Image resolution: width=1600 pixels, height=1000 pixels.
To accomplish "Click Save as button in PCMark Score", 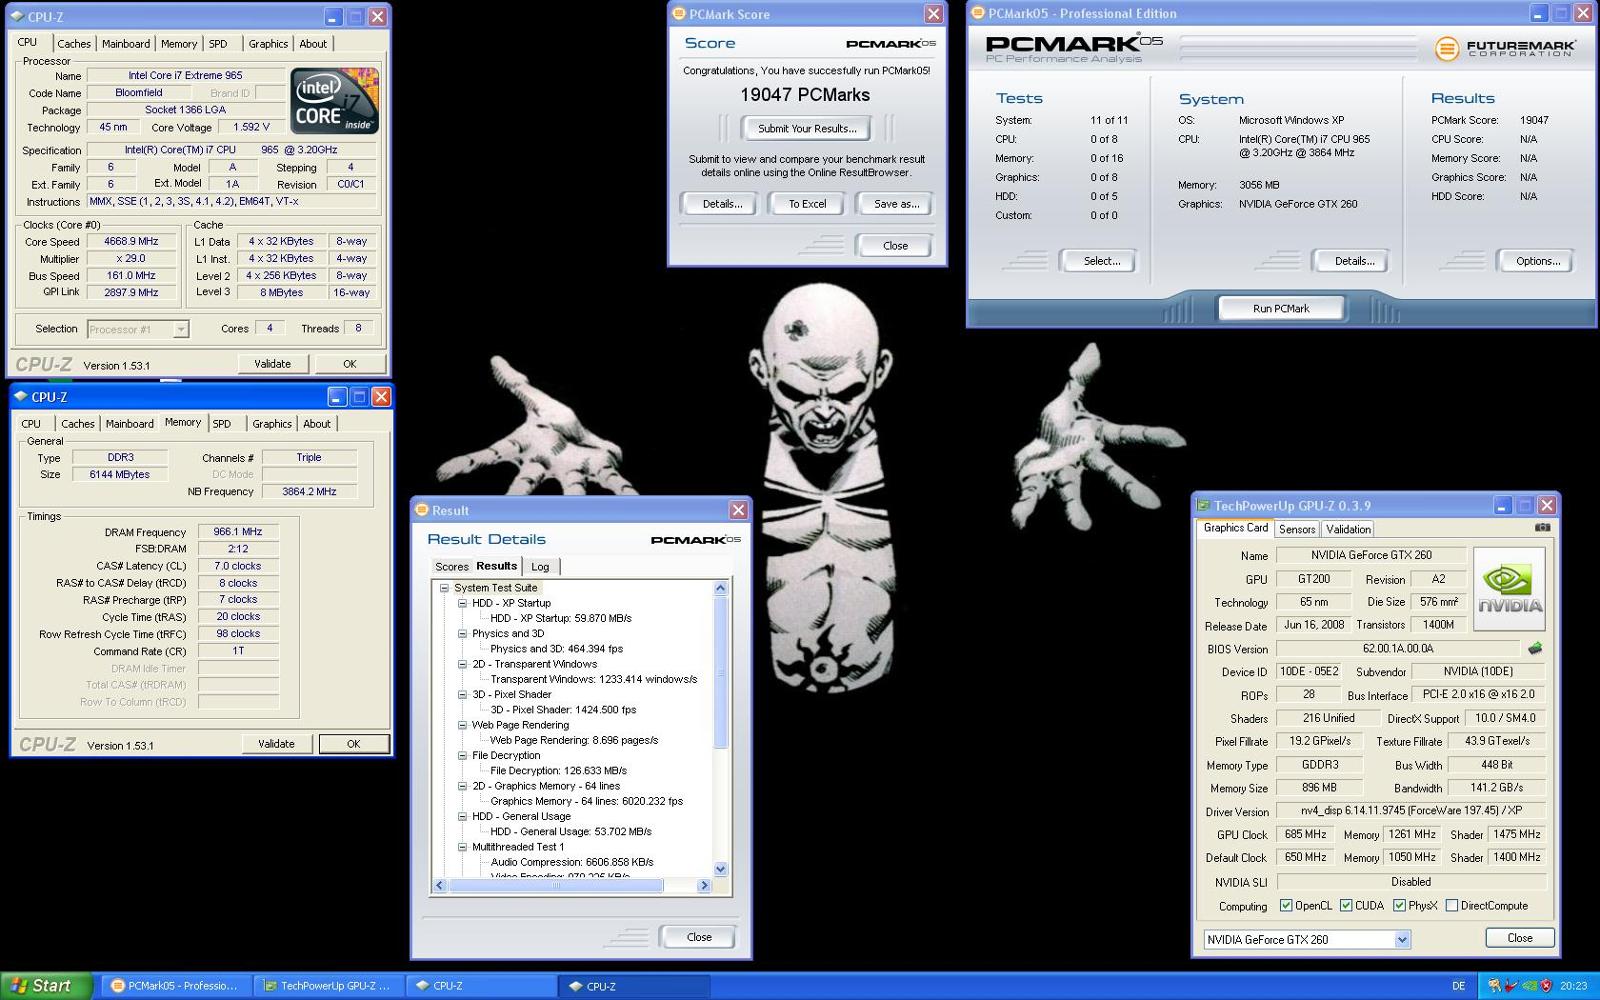I will pos(896,204).
